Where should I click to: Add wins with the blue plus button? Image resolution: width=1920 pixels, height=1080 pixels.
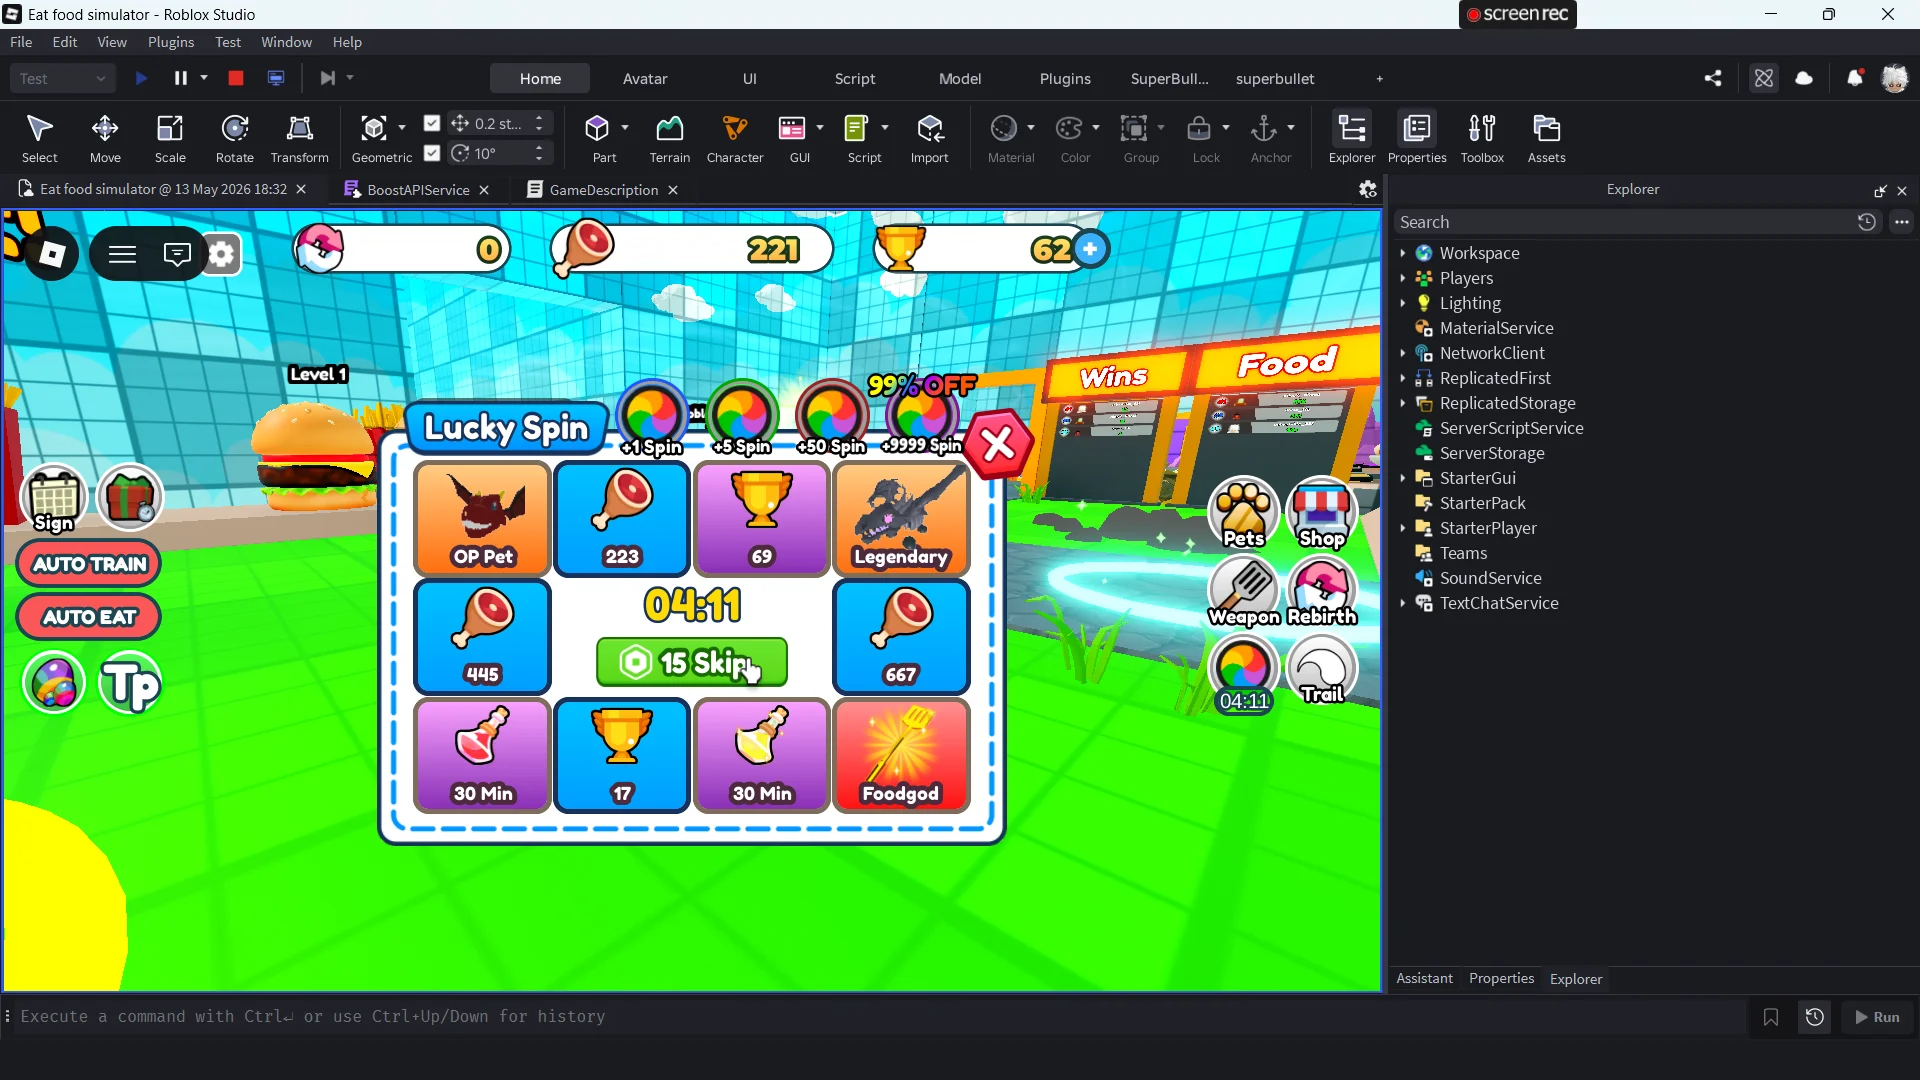point(1090,249)
